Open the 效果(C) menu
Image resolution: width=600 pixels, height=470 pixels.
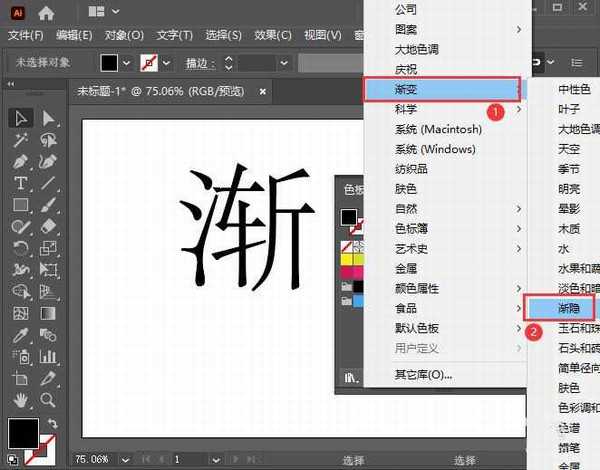tap(273, 36)
